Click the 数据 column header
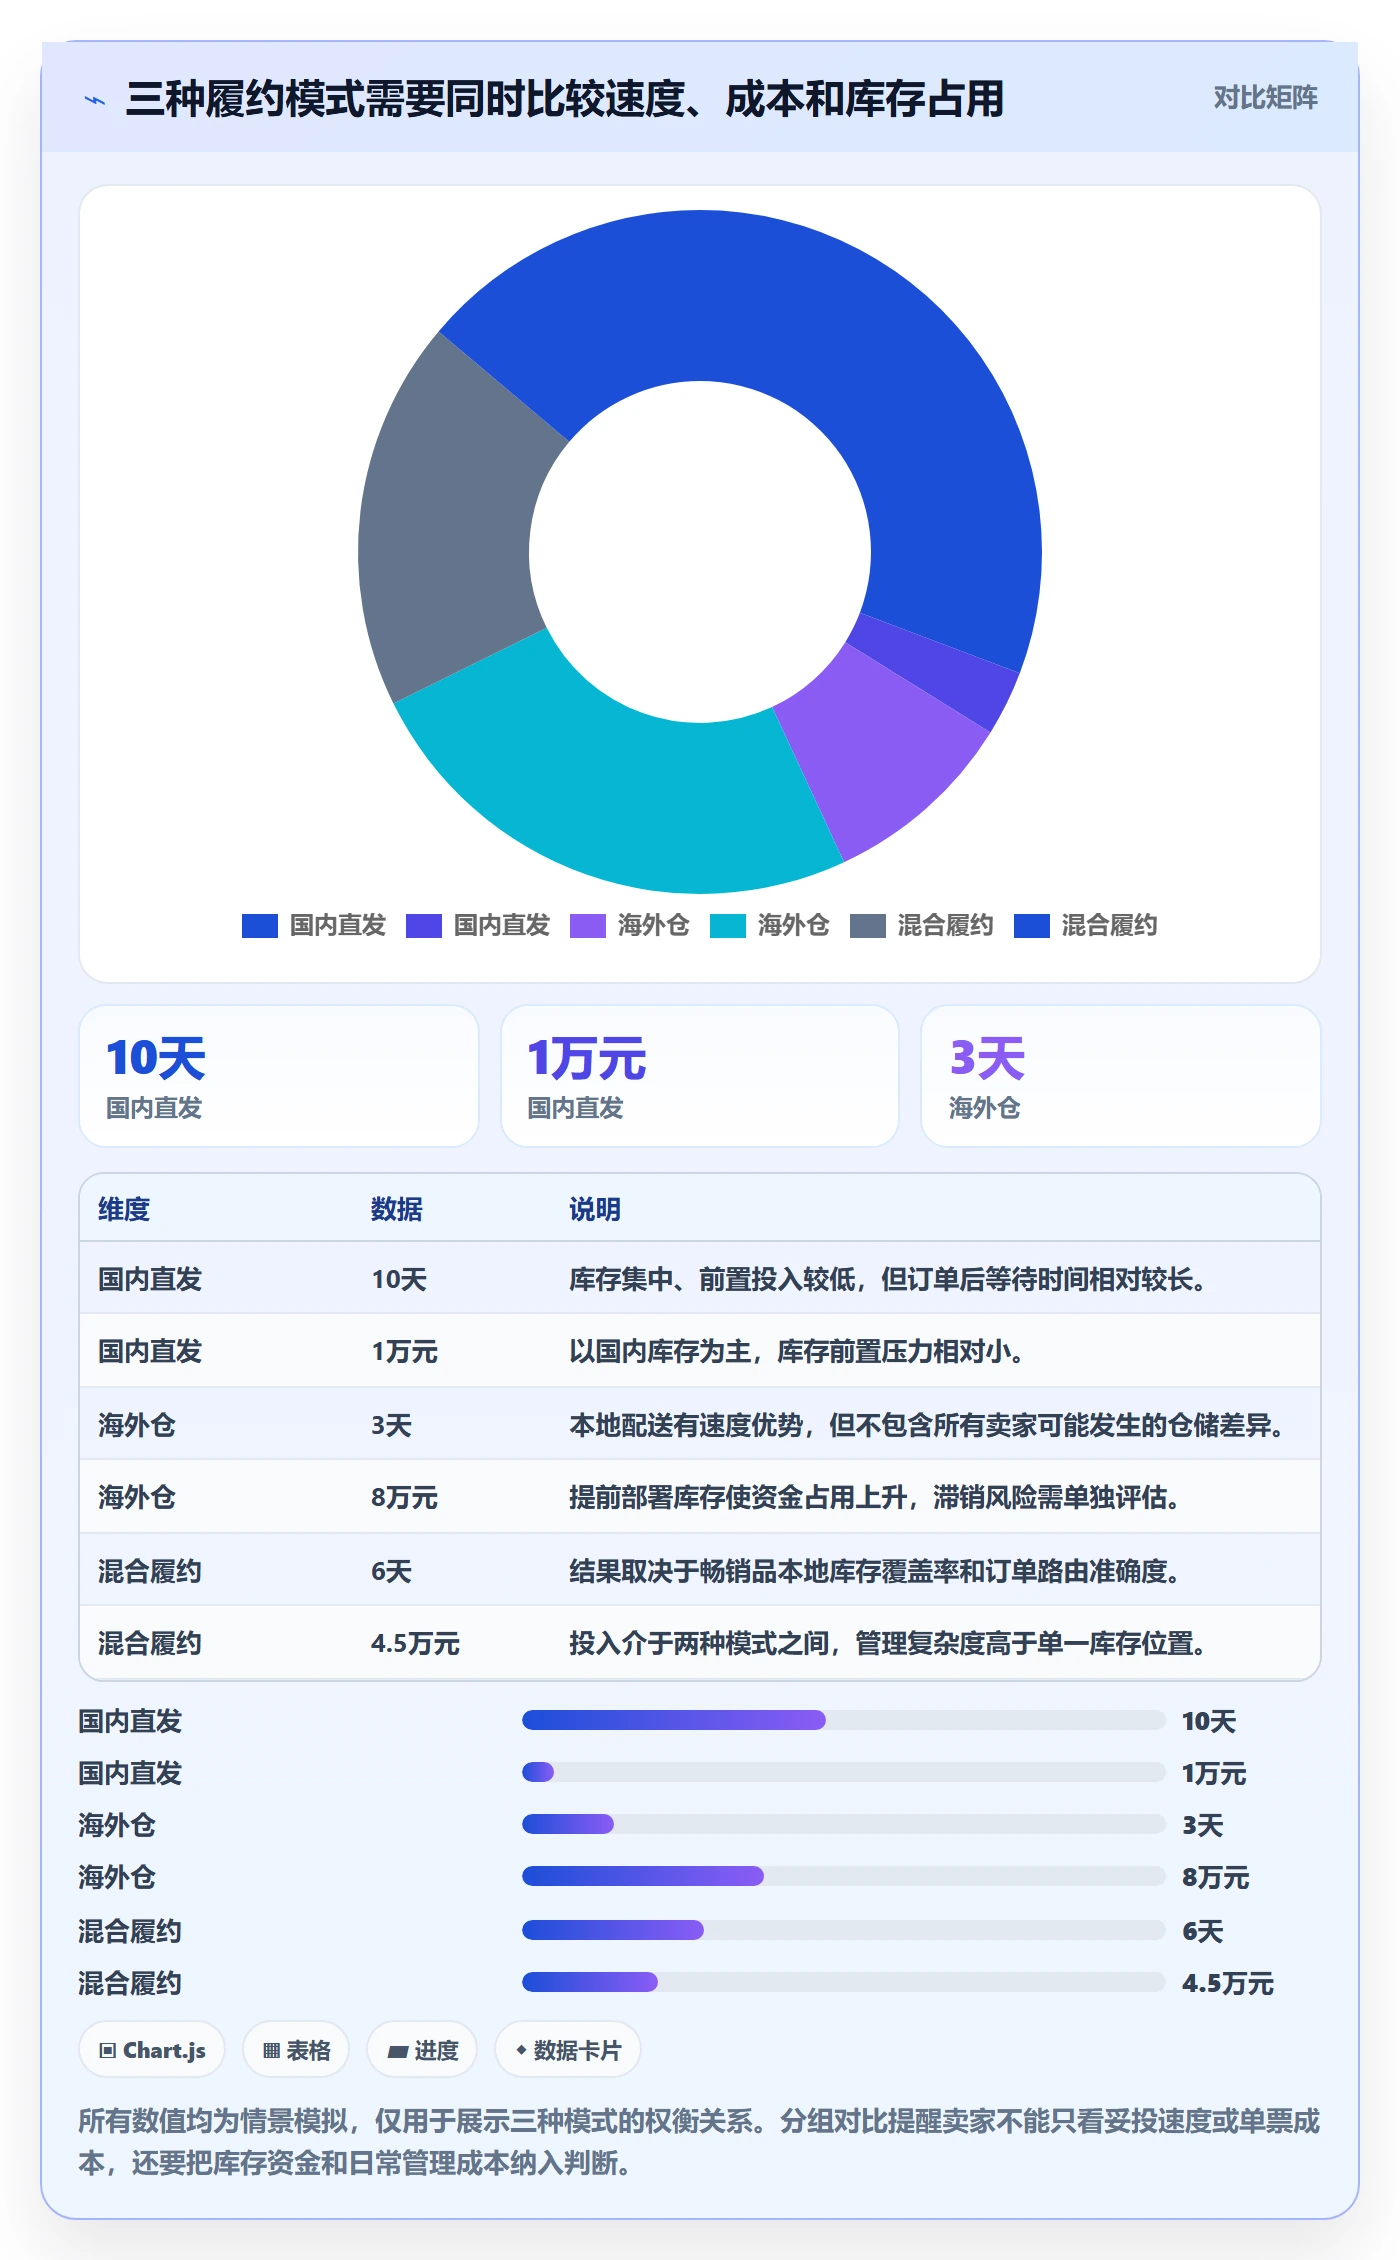The width and height of the screenshot is (1400, 2260). click(397, 1209)
